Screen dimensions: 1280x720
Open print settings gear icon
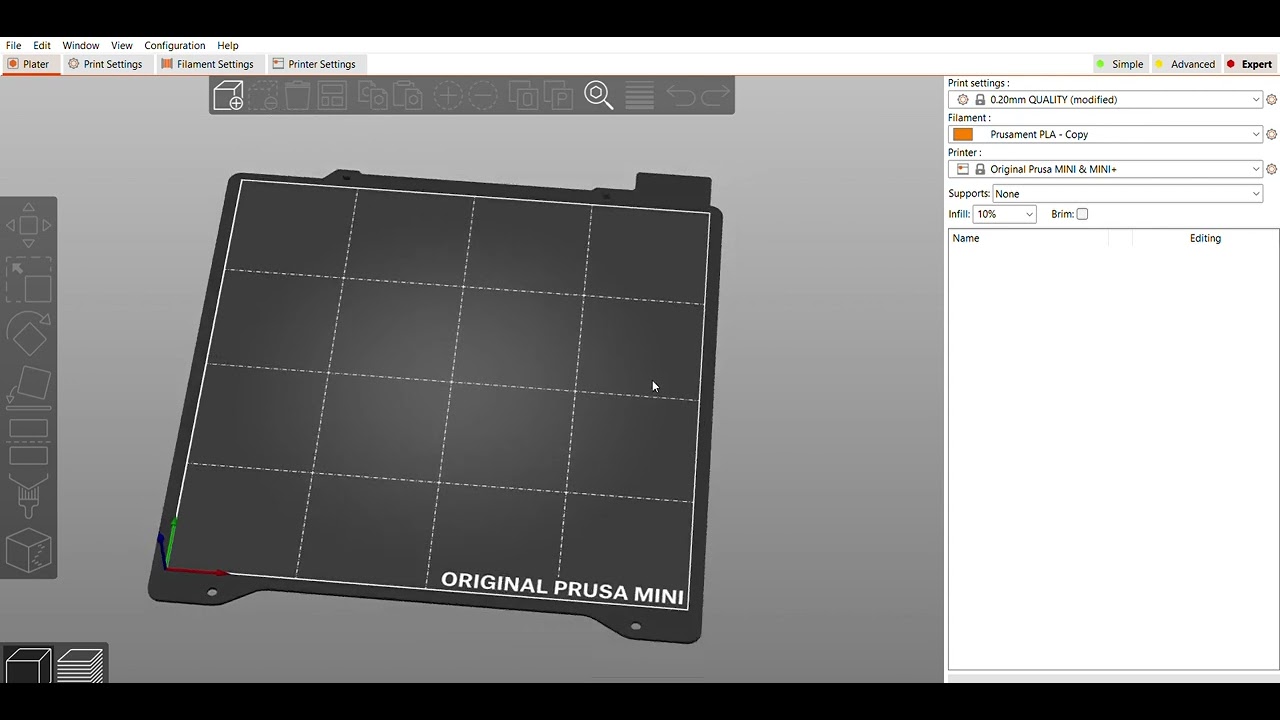1271,100
